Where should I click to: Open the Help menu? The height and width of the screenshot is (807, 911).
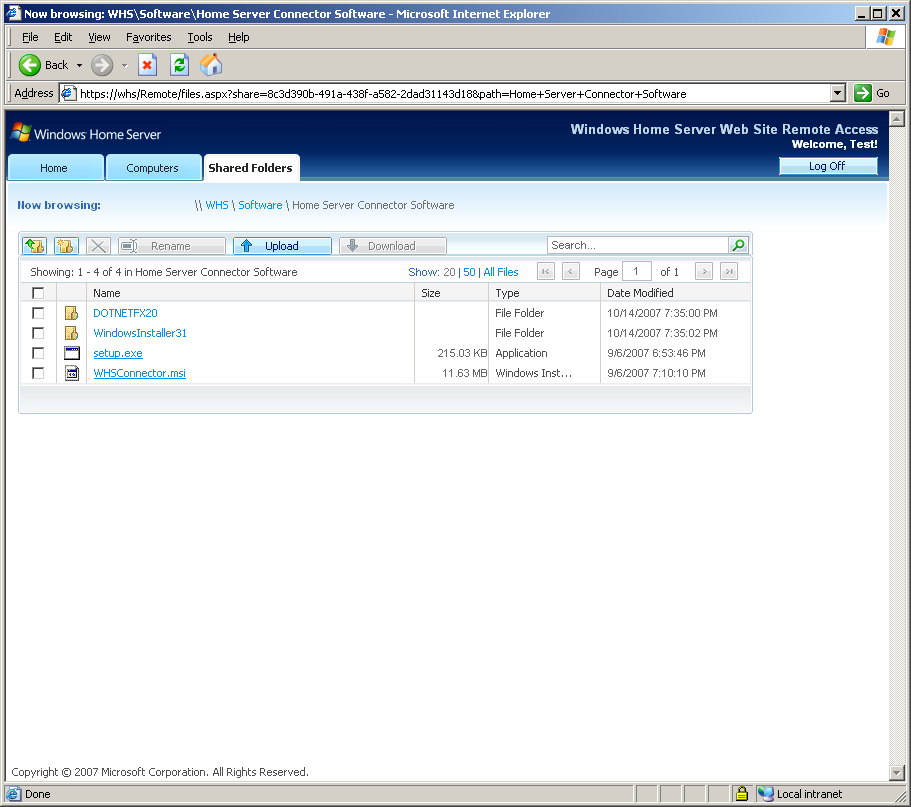coord(239,37)
